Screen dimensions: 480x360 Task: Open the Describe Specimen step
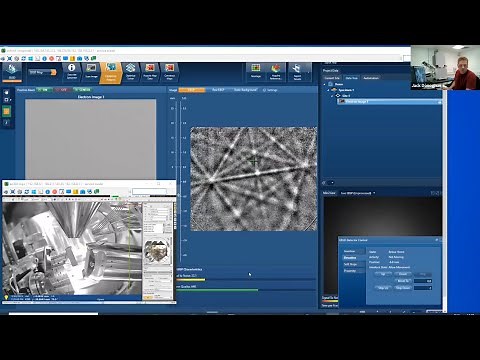pos(72,71)
